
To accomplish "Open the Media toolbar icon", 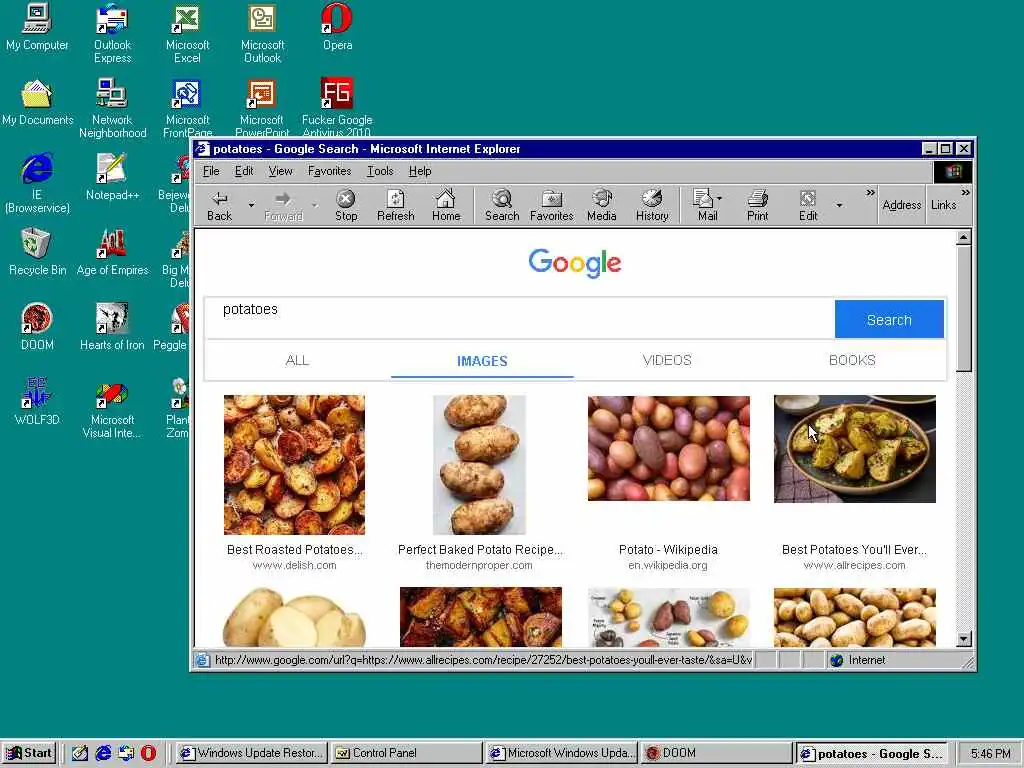I will click(601, 206).
